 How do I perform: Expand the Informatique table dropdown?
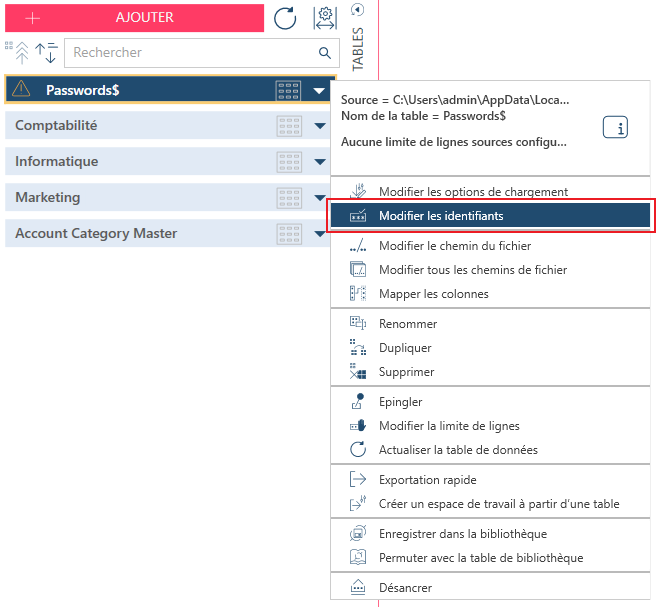click(320, 162)
